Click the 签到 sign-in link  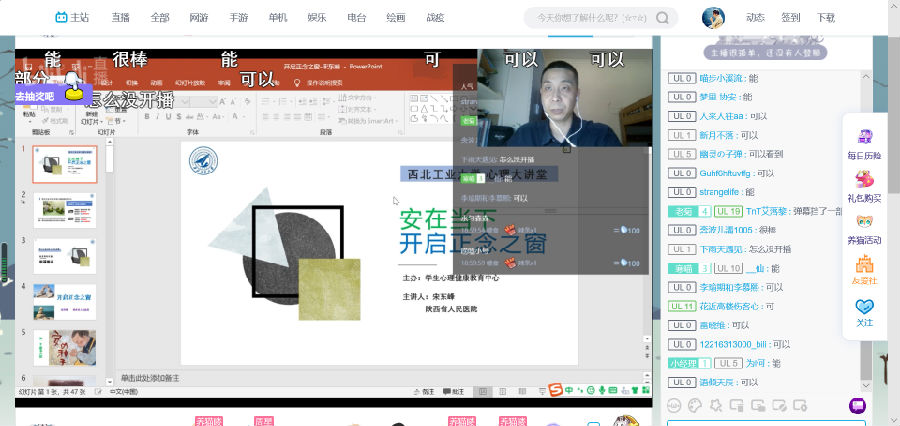790,18
